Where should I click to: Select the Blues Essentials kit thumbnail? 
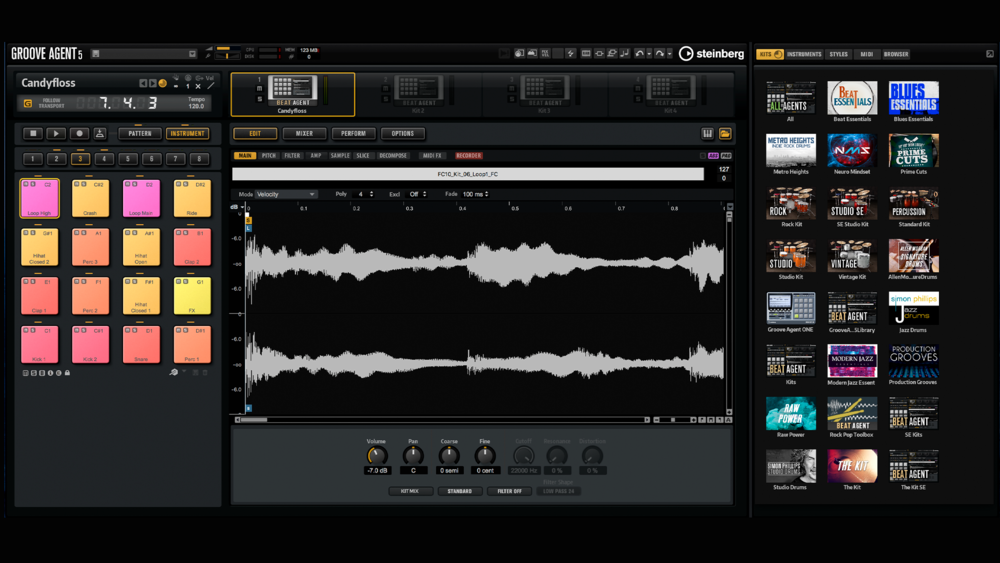(x=913, y=98)
